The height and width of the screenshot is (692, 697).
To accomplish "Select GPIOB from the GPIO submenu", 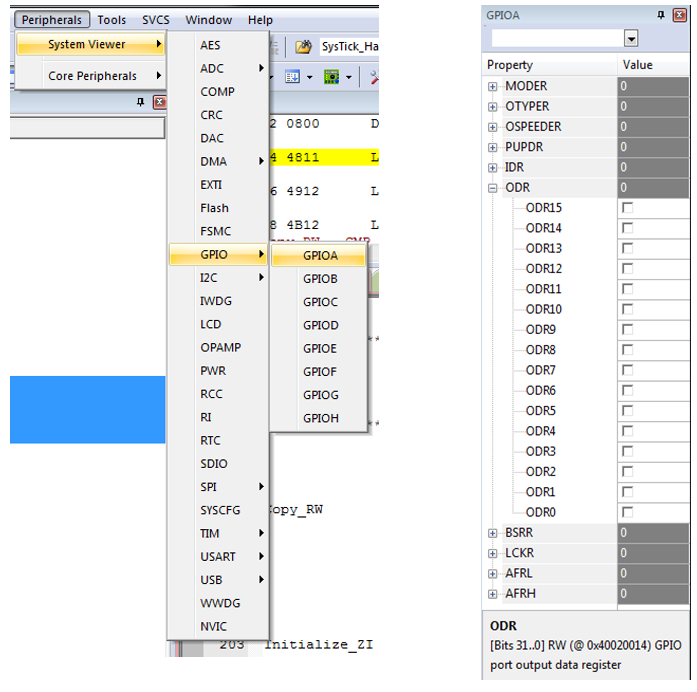I will tap(320, 279).
